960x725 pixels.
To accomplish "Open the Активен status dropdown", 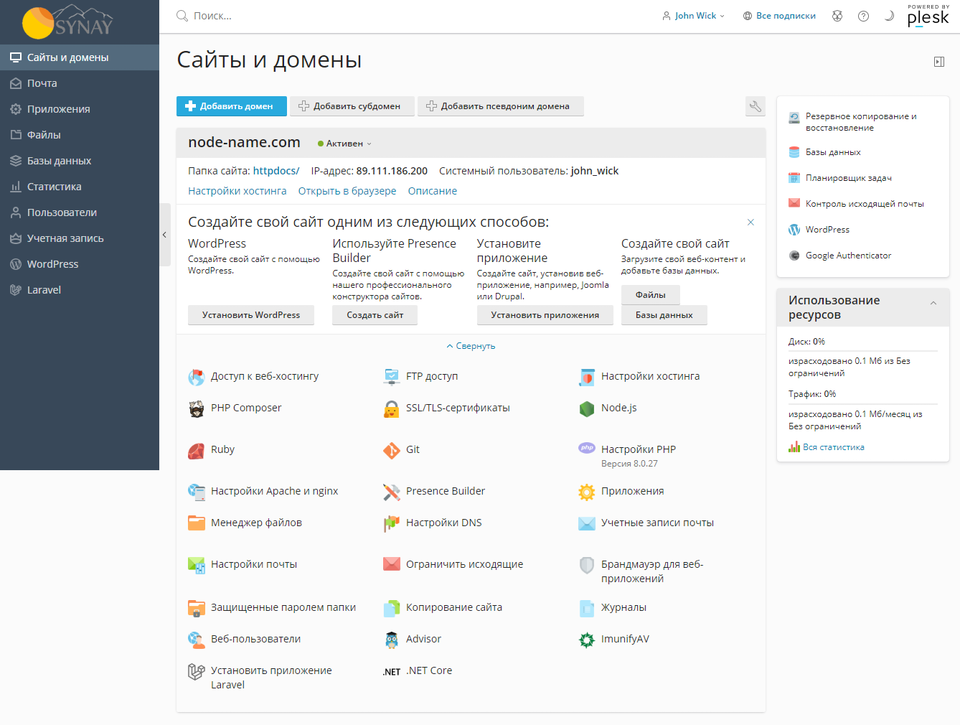I will pos(345,143).
